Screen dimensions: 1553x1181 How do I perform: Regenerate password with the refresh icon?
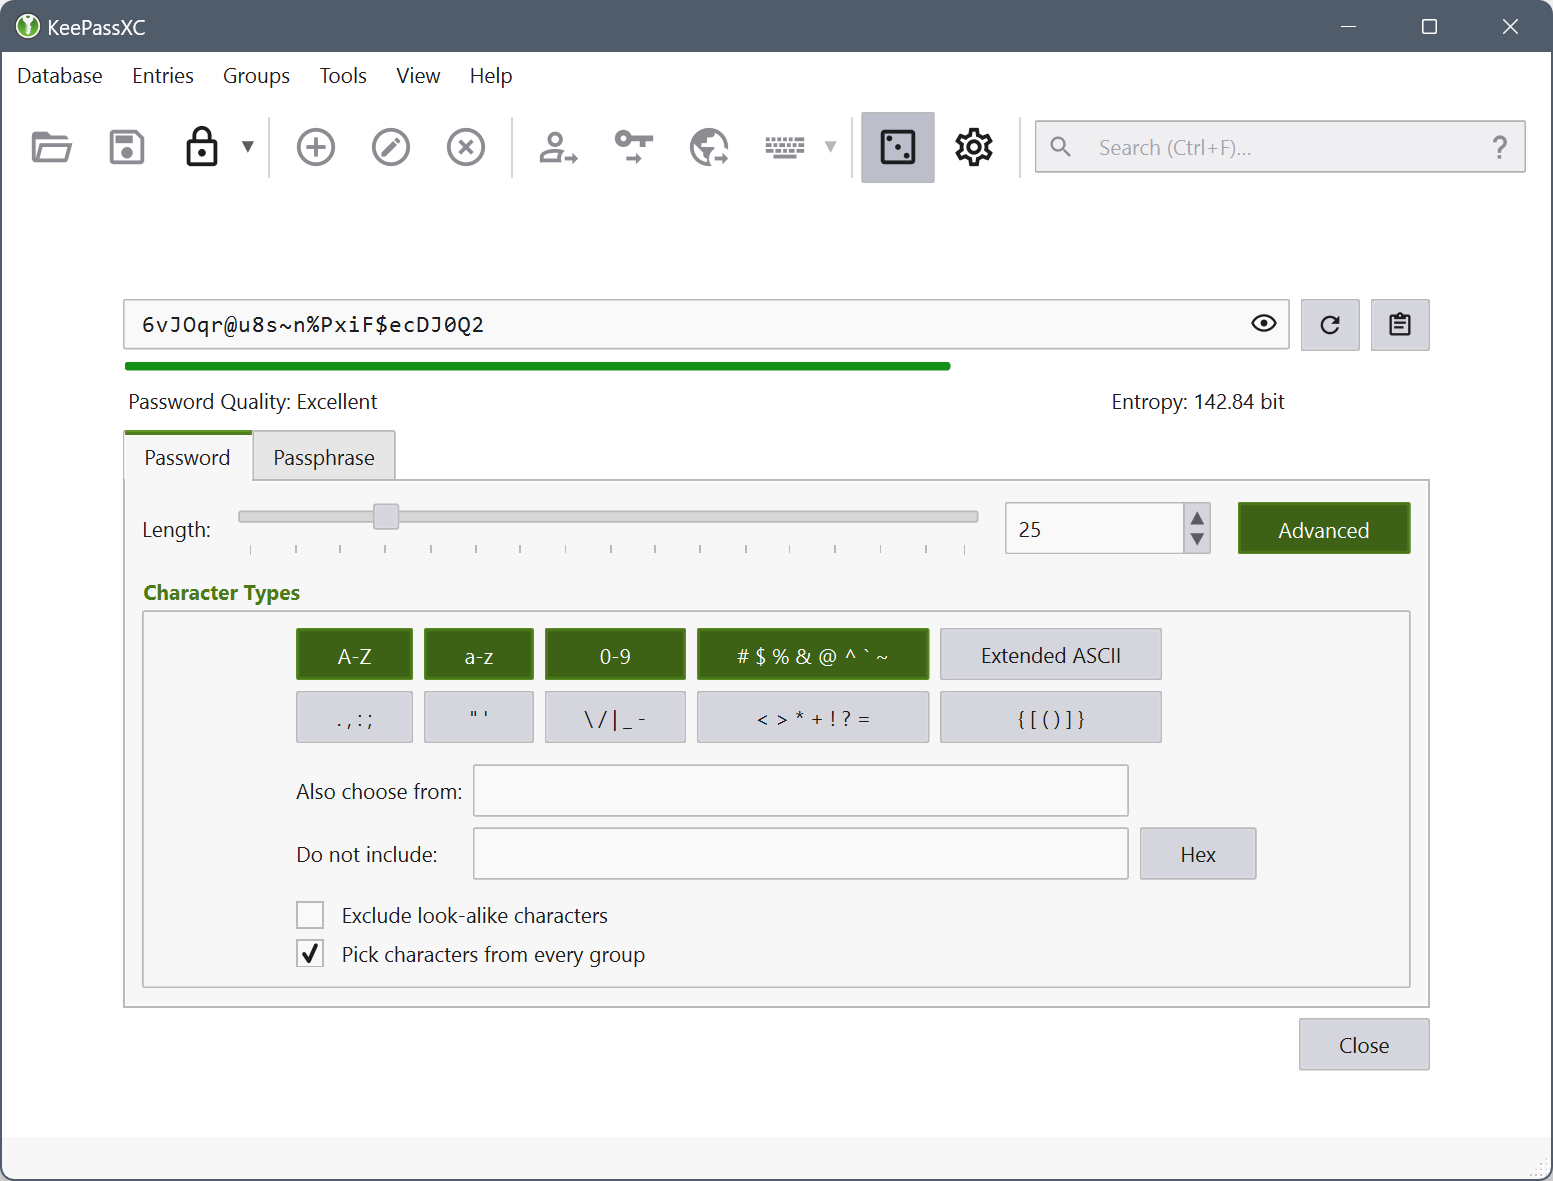coord(1329,324)
